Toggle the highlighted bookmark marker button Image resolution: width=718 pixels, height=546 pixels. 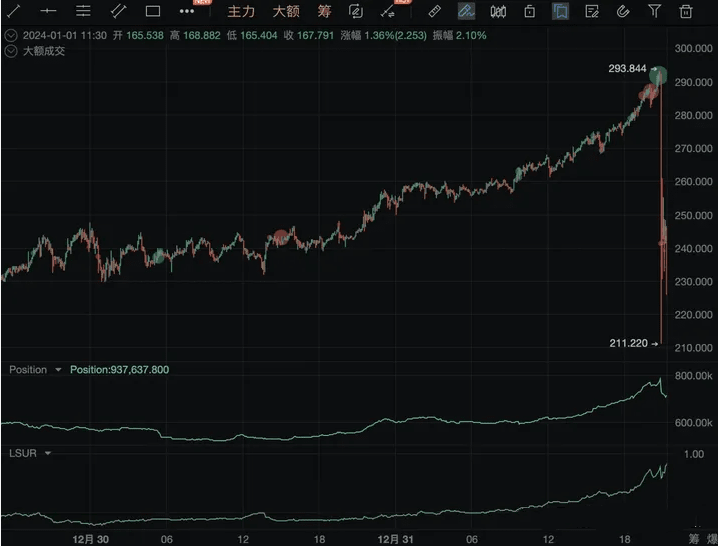tap(561, 12)
